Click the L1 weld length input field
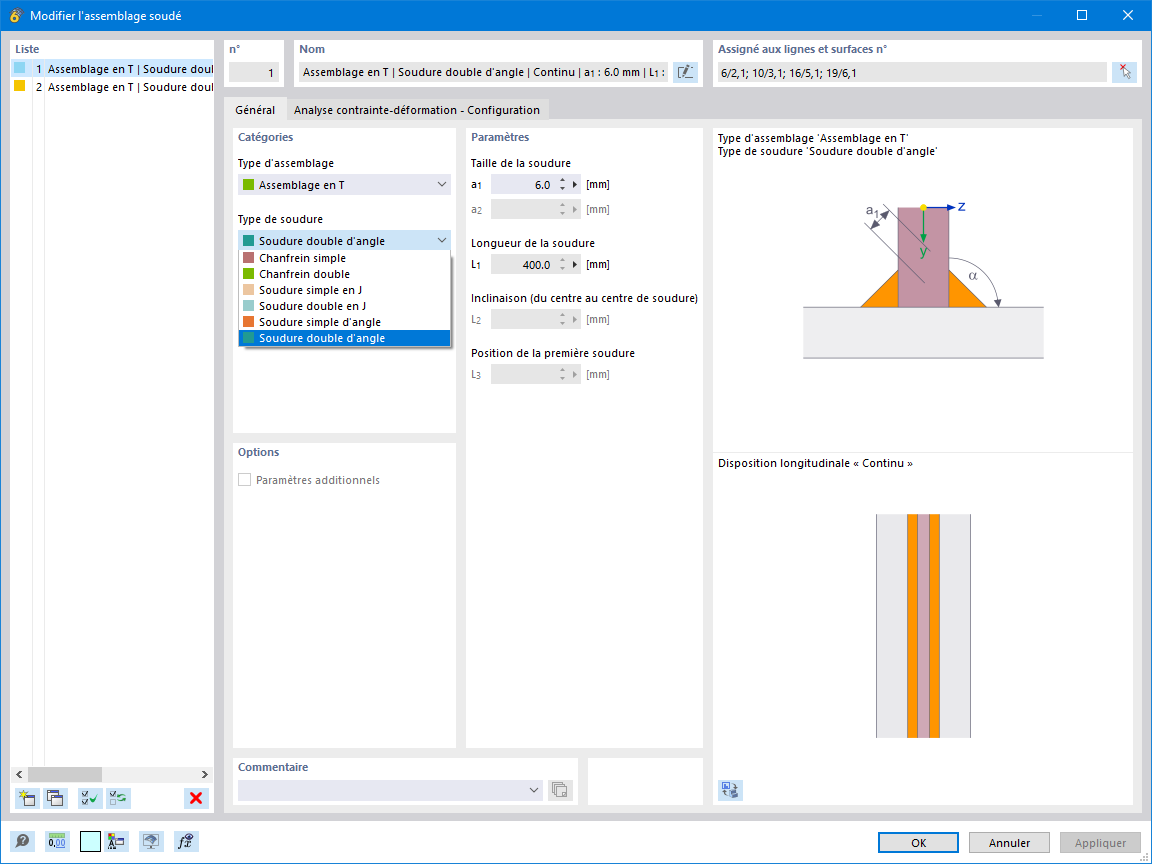The height and width of the screenshot is (864, 1152). [524, 264]
